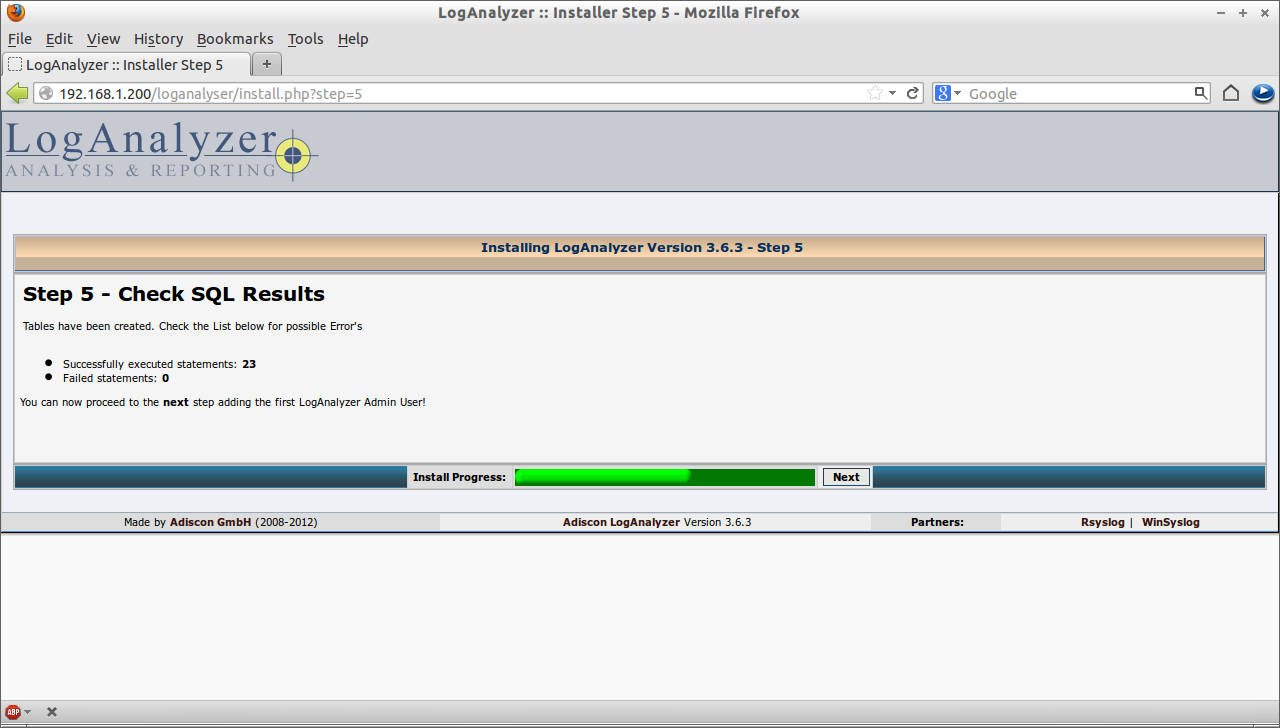The image size is (1280, 728).
Task: Open the Help menu
Action: pyautogui.click(x=353, y=39)
